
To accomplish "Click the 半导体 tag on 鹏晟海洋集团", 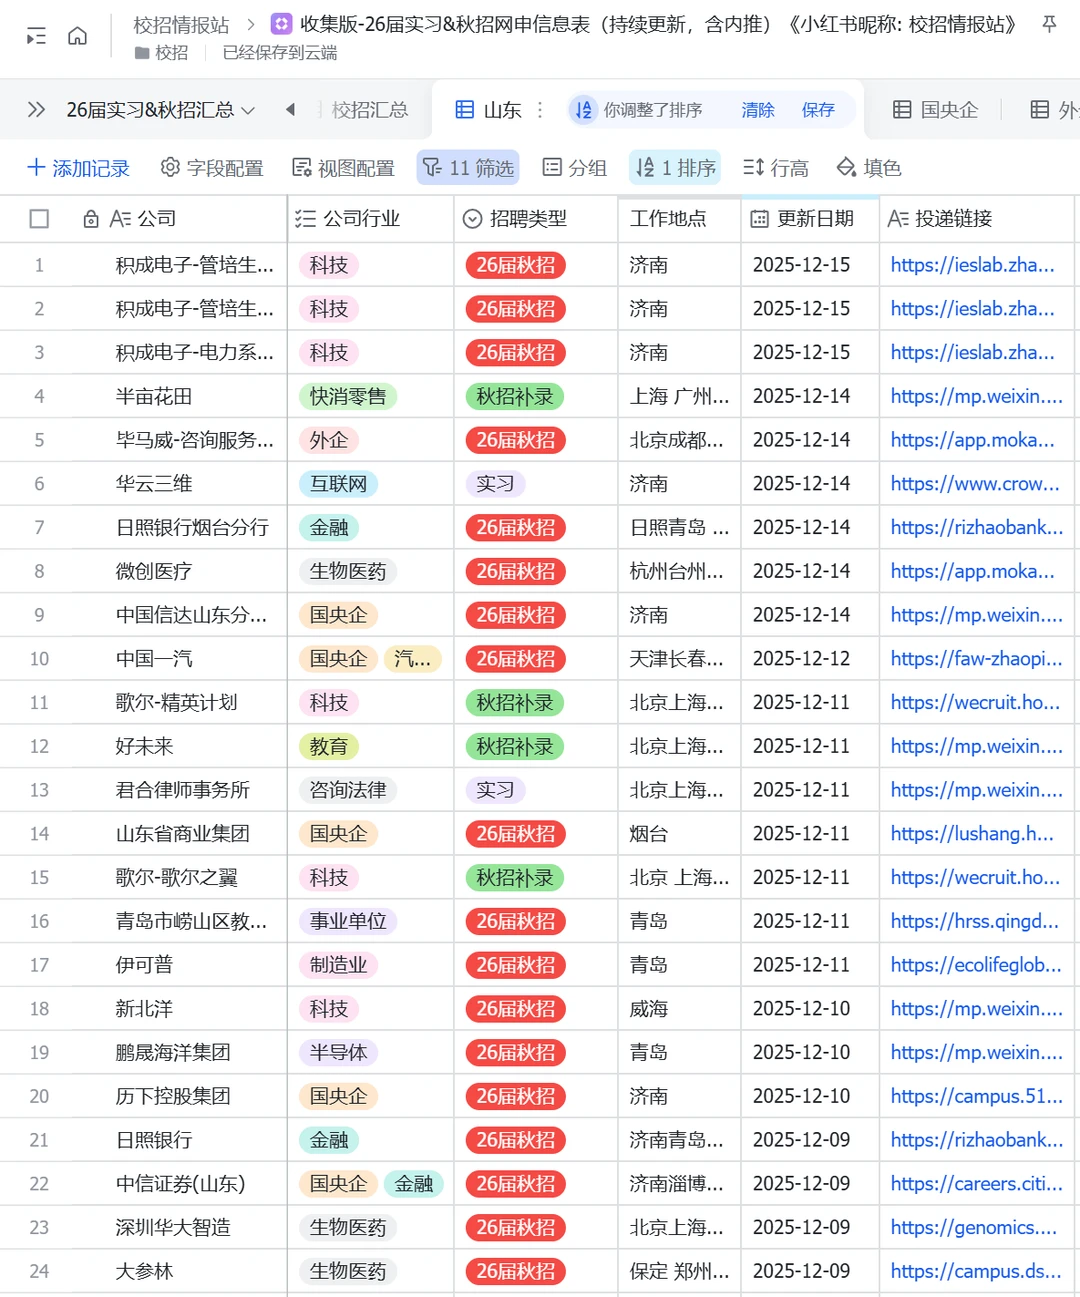I will point(338,1053).
